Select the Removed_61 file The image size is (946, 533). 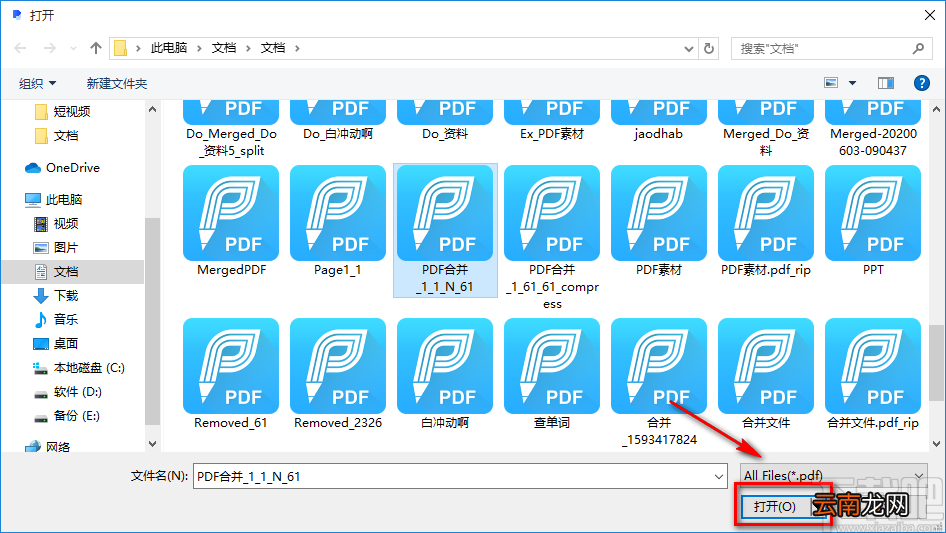tap(231, 366)
